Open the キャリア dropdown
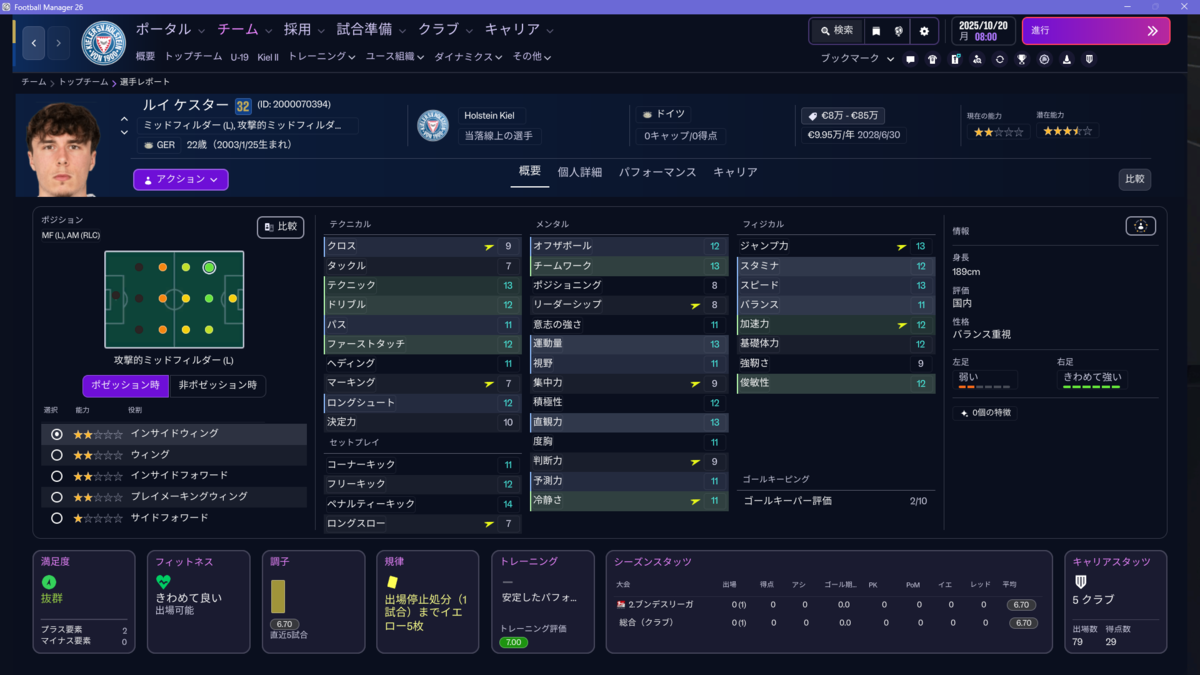 (x=519, y=30)
